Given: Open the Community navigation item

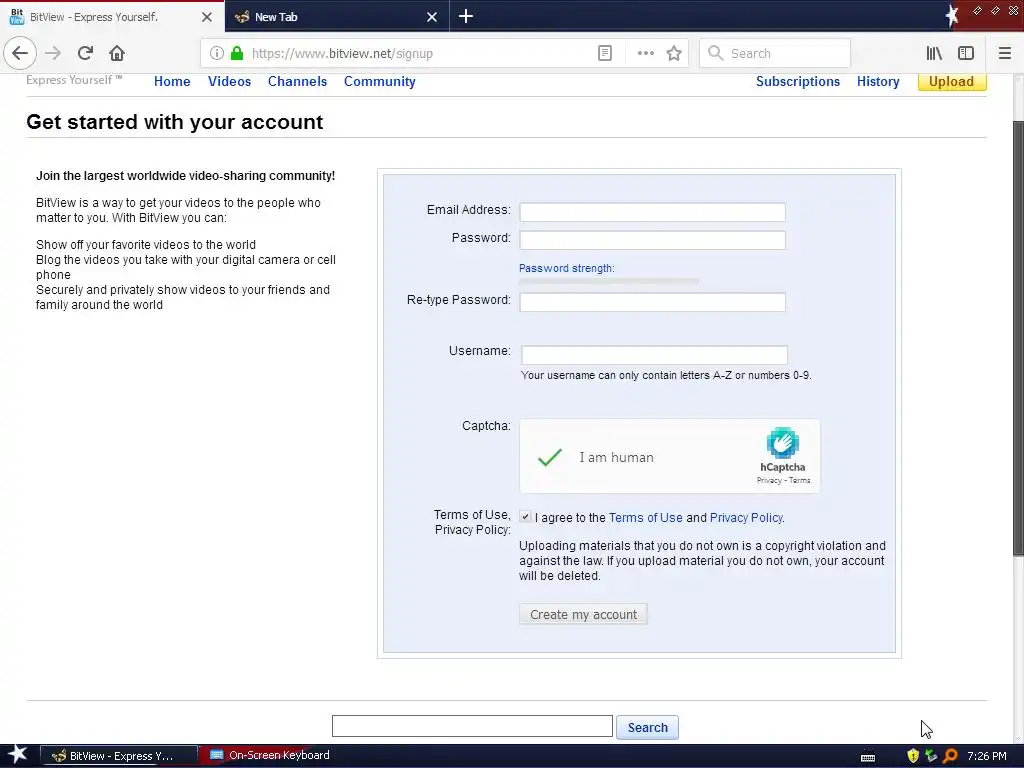Looking at the screenshot, I should pos(379,82).
